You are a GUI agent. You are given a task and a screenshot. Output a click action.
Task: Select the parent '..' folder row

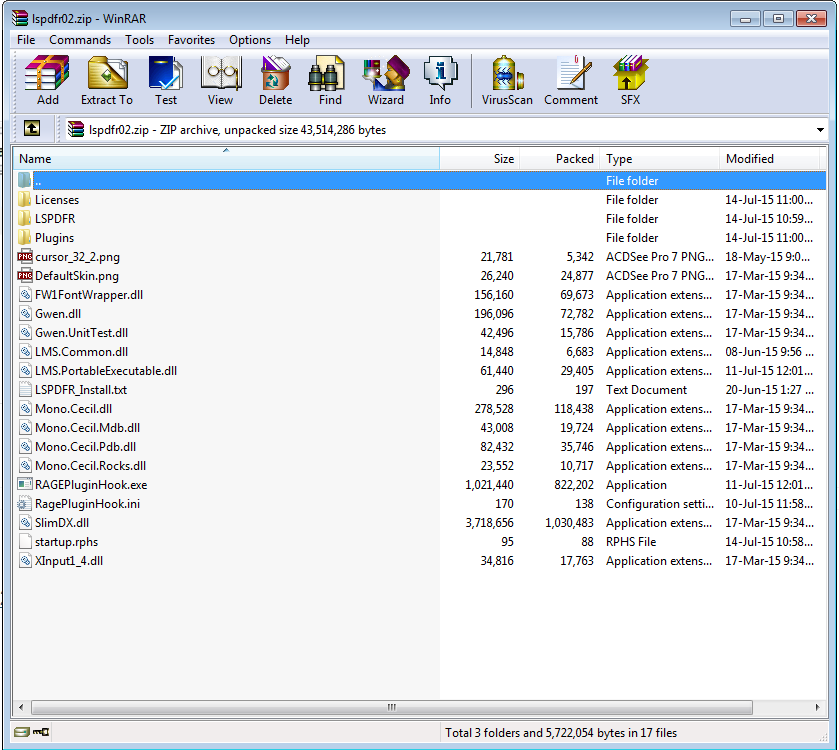(x=420, y=181)
